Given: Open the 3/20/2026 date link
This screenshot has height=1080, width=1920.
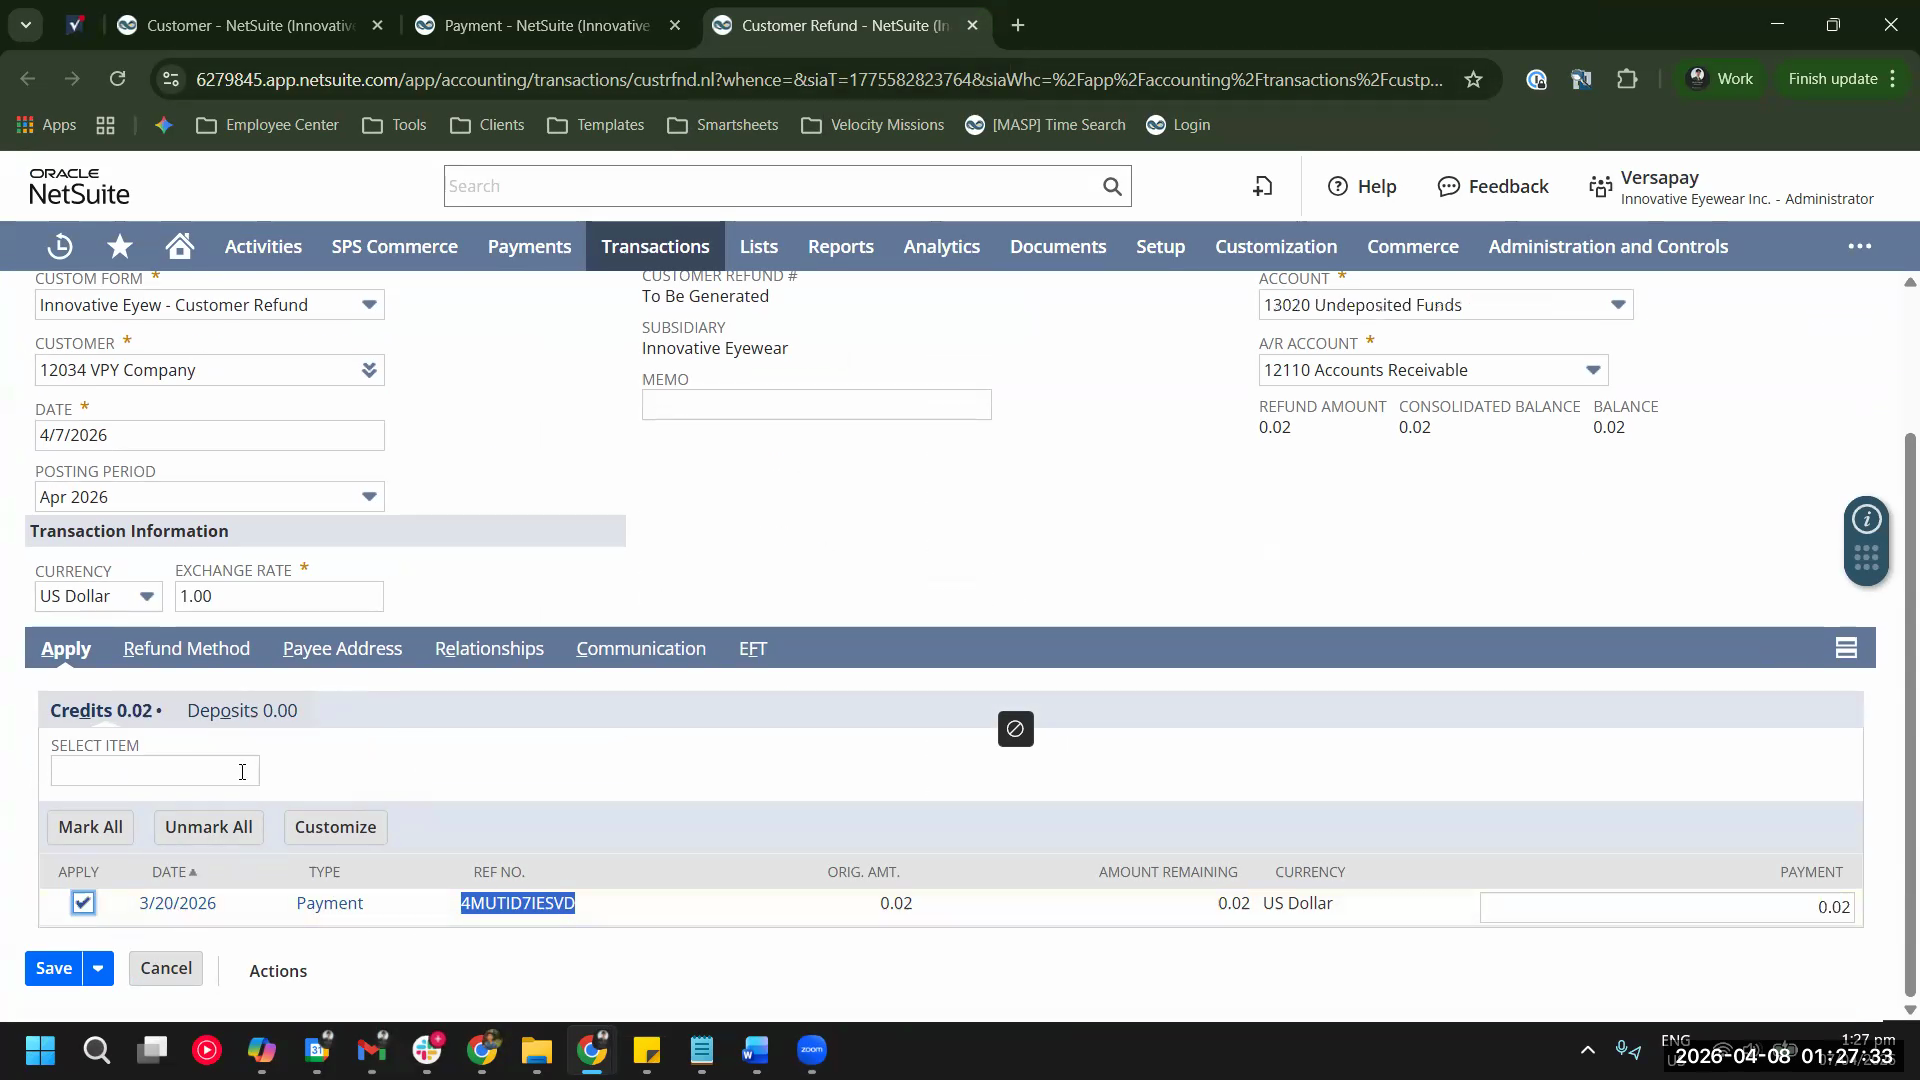Looking at the screenshot, I should tap(178, 903).
